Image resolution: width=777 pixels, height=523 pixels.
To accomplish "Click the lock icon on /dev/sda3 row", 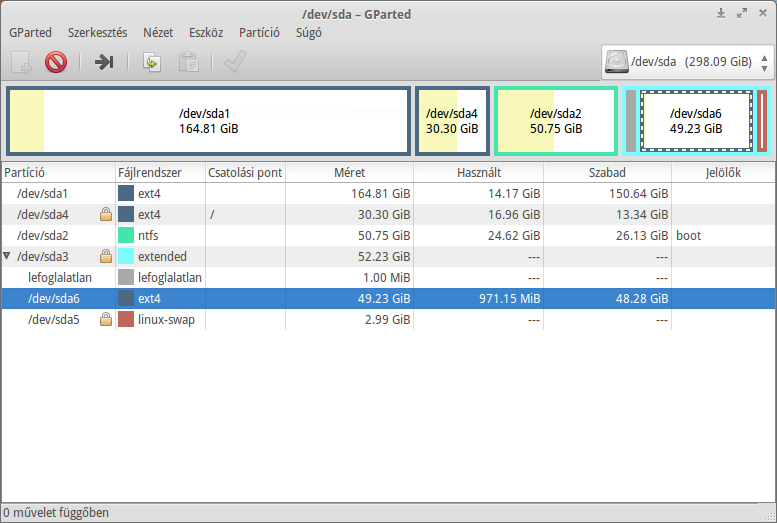I will click(106, 256).
